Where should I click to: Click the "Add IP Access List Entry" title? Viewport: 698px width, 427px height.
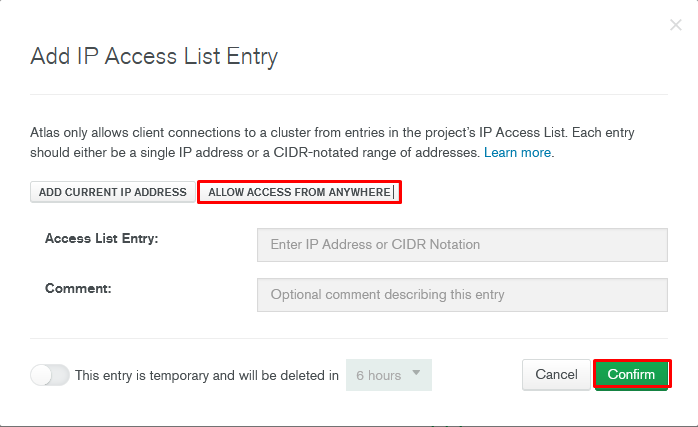pyautogui.click(x=154, y=56)
